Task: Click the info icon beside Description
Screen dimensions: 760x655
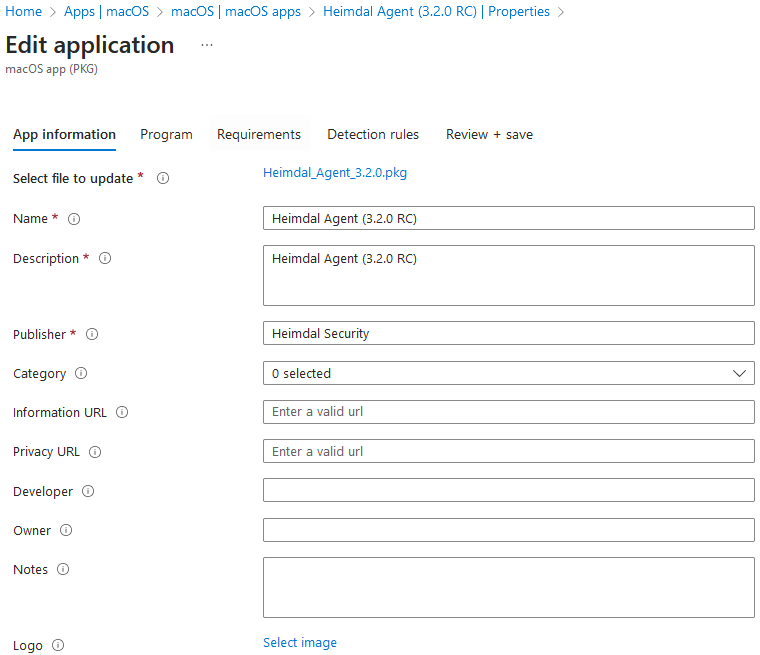Action: click(105, 258)
